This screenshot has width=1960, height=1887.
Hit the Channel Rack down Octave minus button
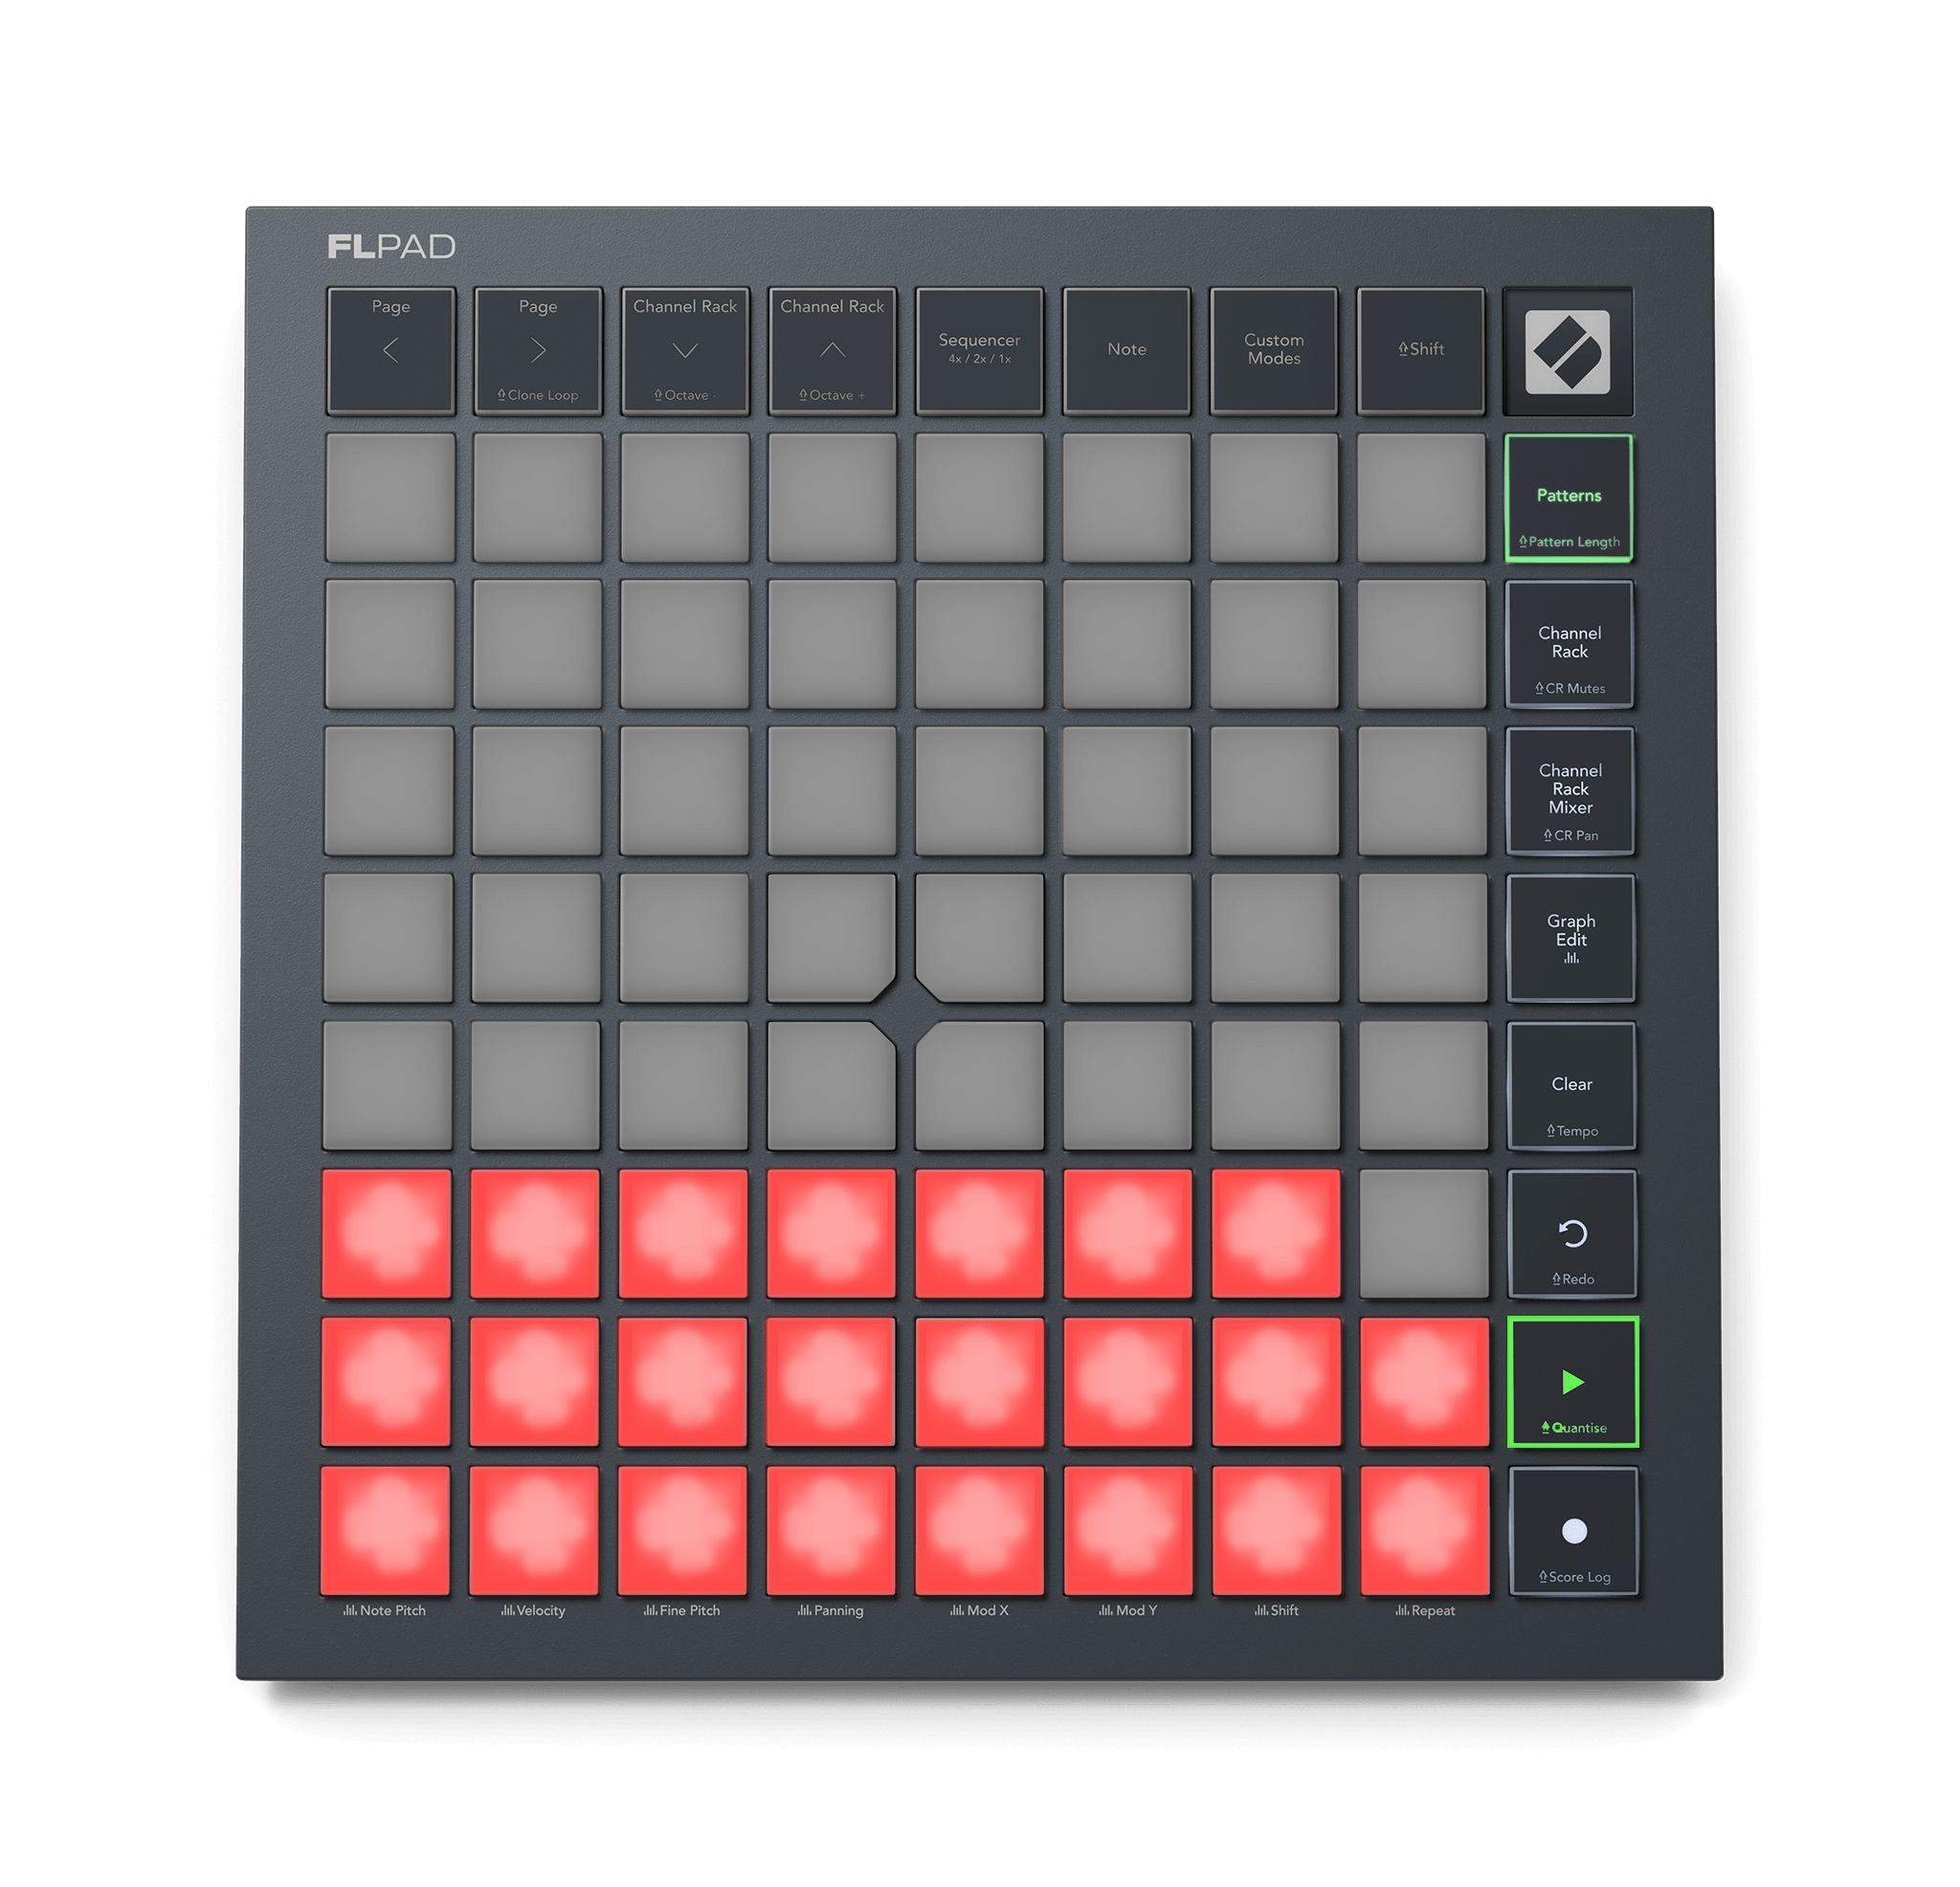[x=685, y=351]
